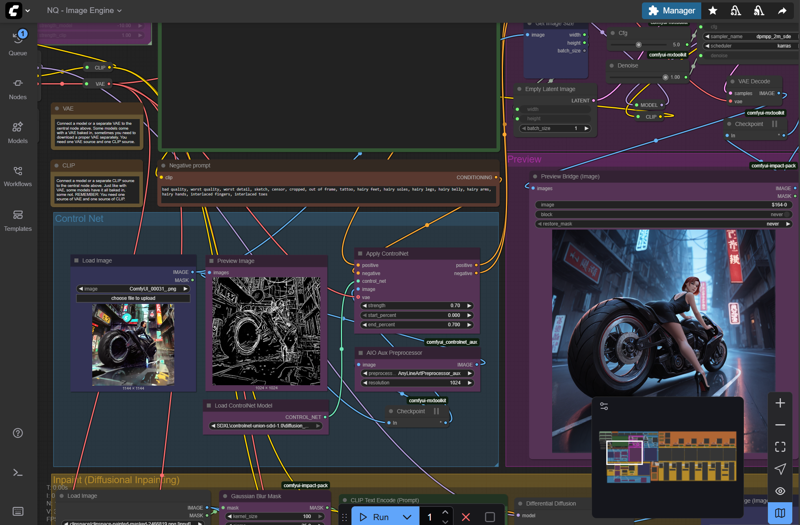Click the Manager button
This screenshot has height=525, width=800.
671,11
